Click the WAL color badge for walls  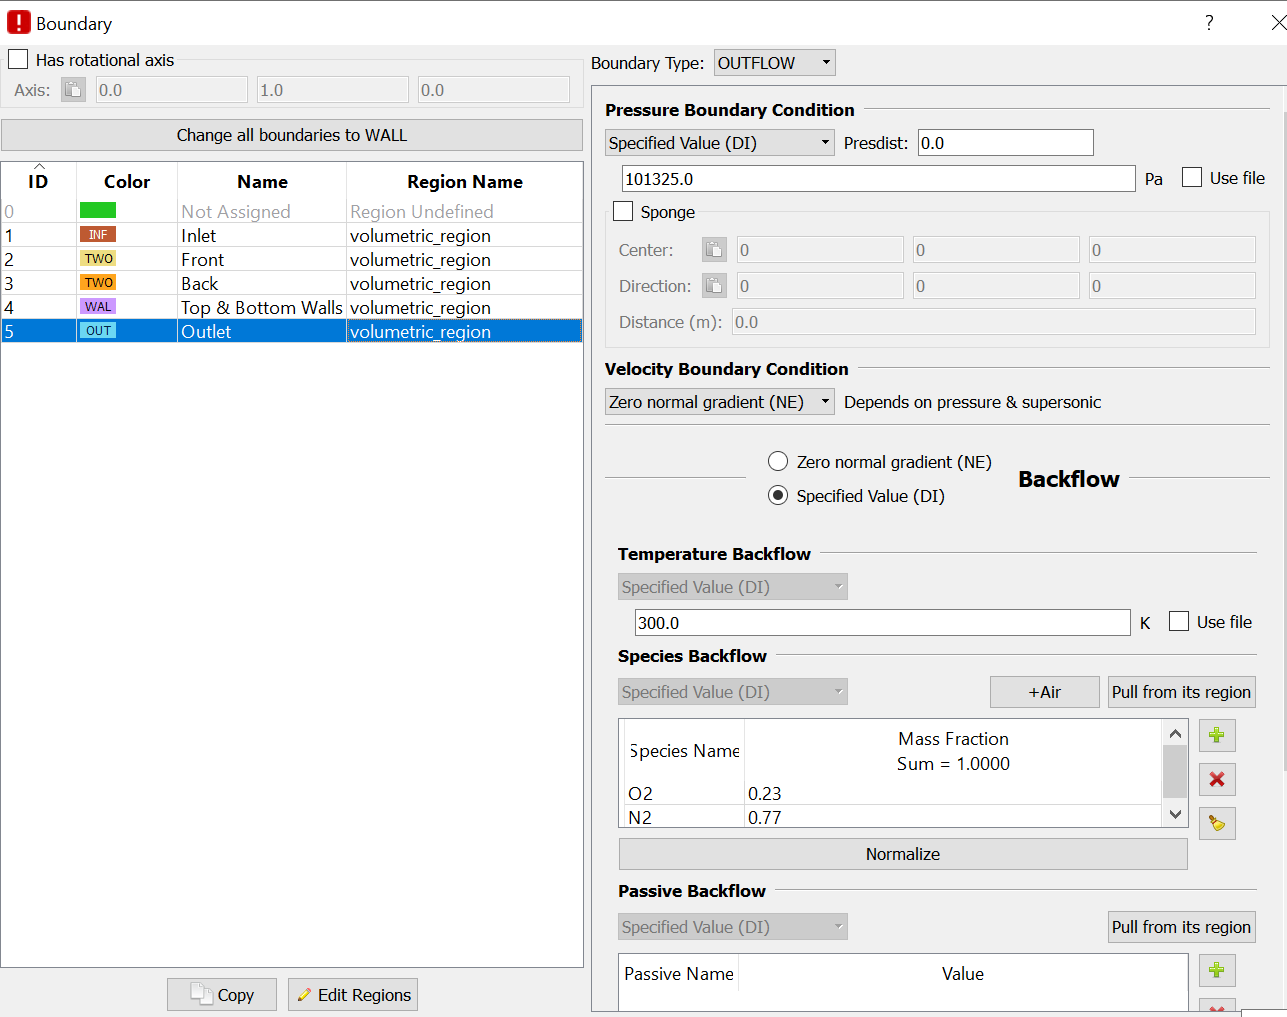(98, 307)
